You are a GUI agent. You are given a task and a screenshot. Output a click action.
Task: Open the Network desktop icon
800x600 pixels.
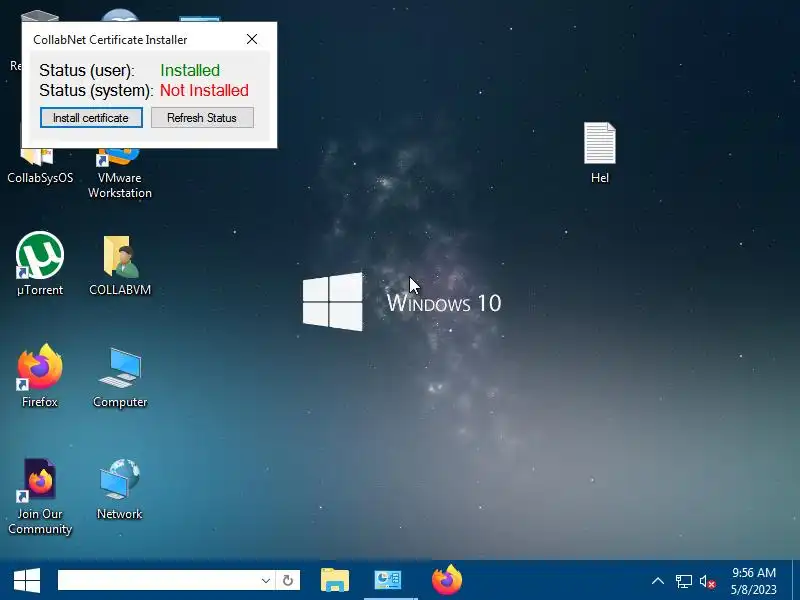[120, 489]
